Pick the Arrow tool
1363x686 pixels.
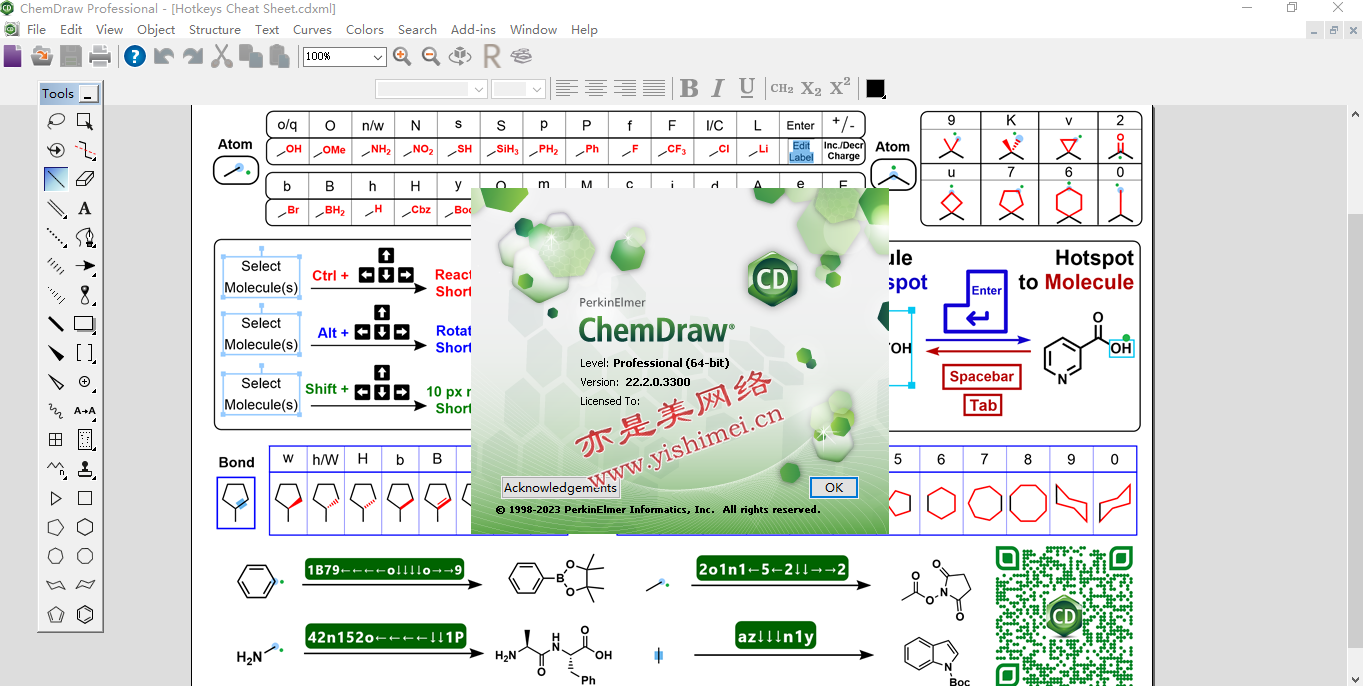tap(85, 266)
